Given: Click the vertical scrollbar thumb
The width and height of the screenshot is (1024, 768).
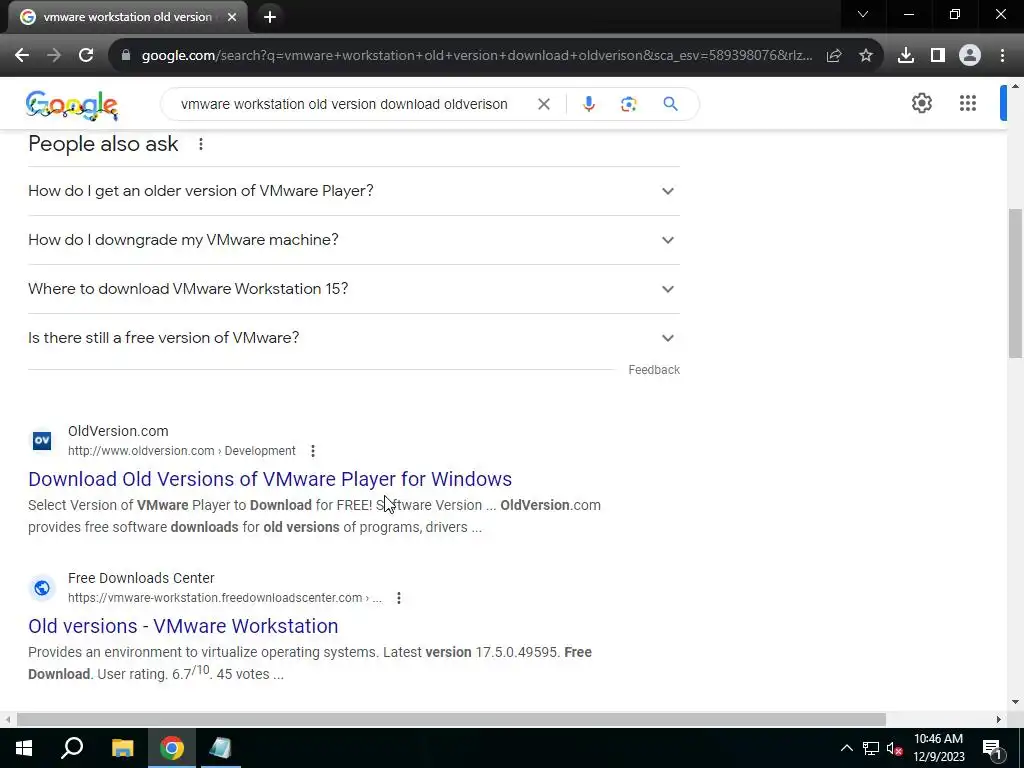Looking at the screenshot, I should click(x=1015, y=283).
